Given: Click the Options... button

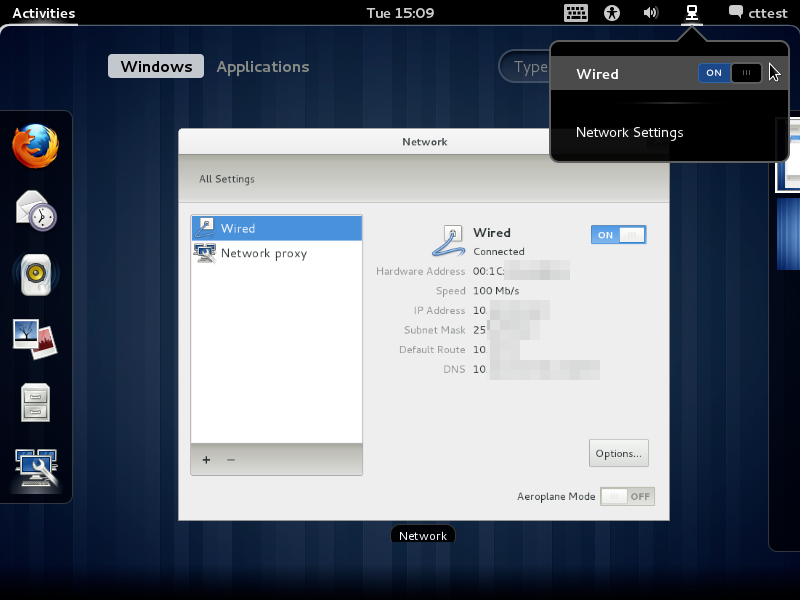Looking at the screenshot, I should (x=618, y=453).
